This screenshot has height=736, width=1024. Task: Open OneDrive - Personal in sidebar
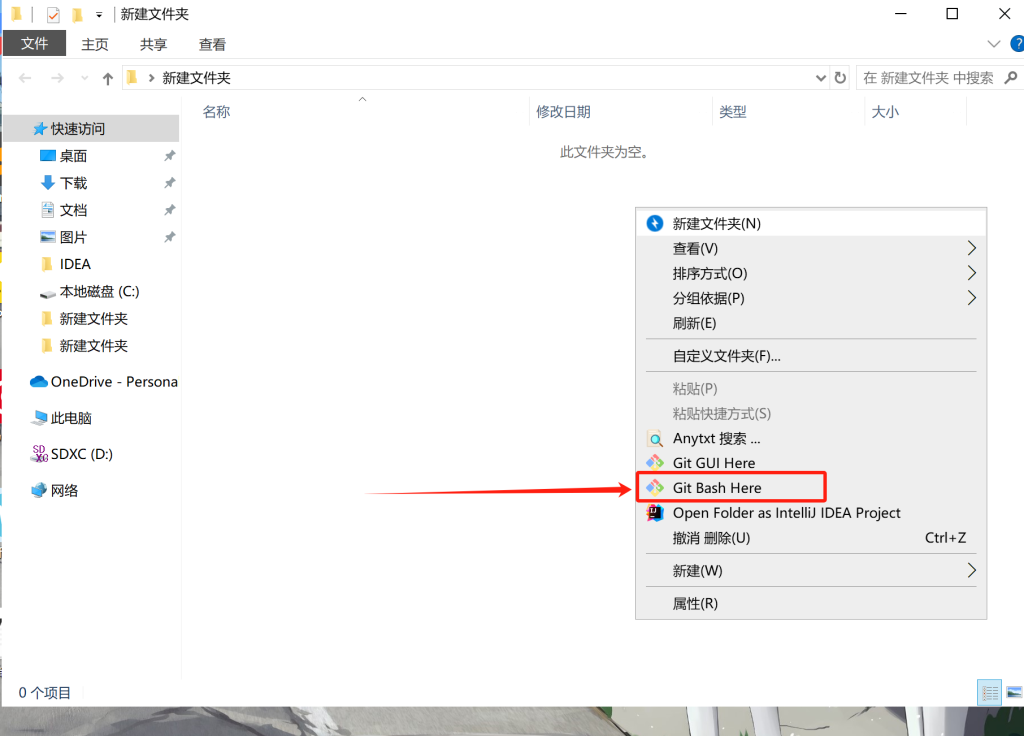(104, 382)
